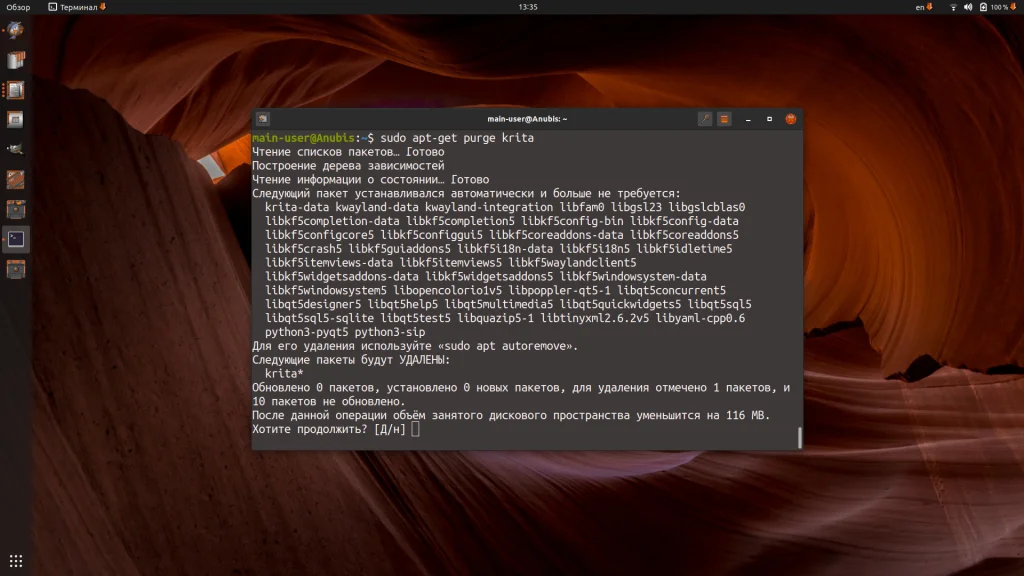Click the Хотите продолжить? [Д/н] prompt cursor

click(x=415, y=429)
